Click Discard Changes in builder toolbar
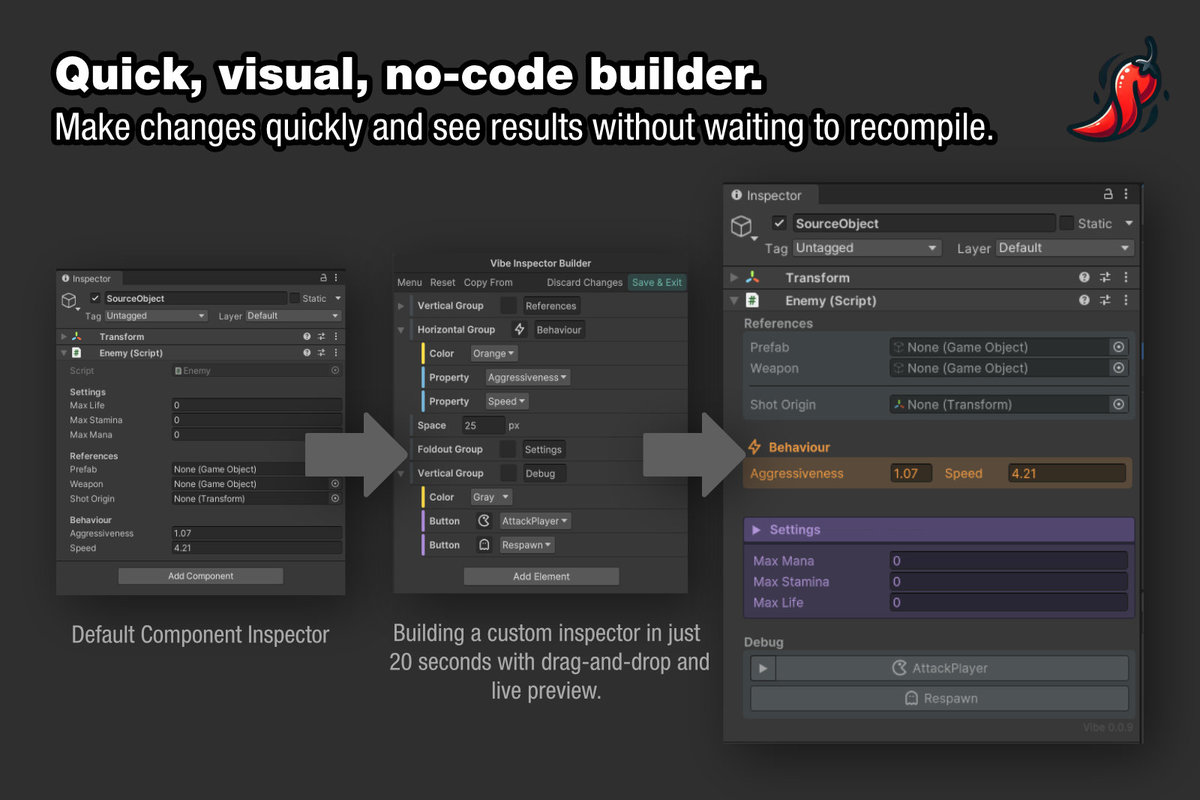This screenshot has height=800, width=1200. coord(585,283)
